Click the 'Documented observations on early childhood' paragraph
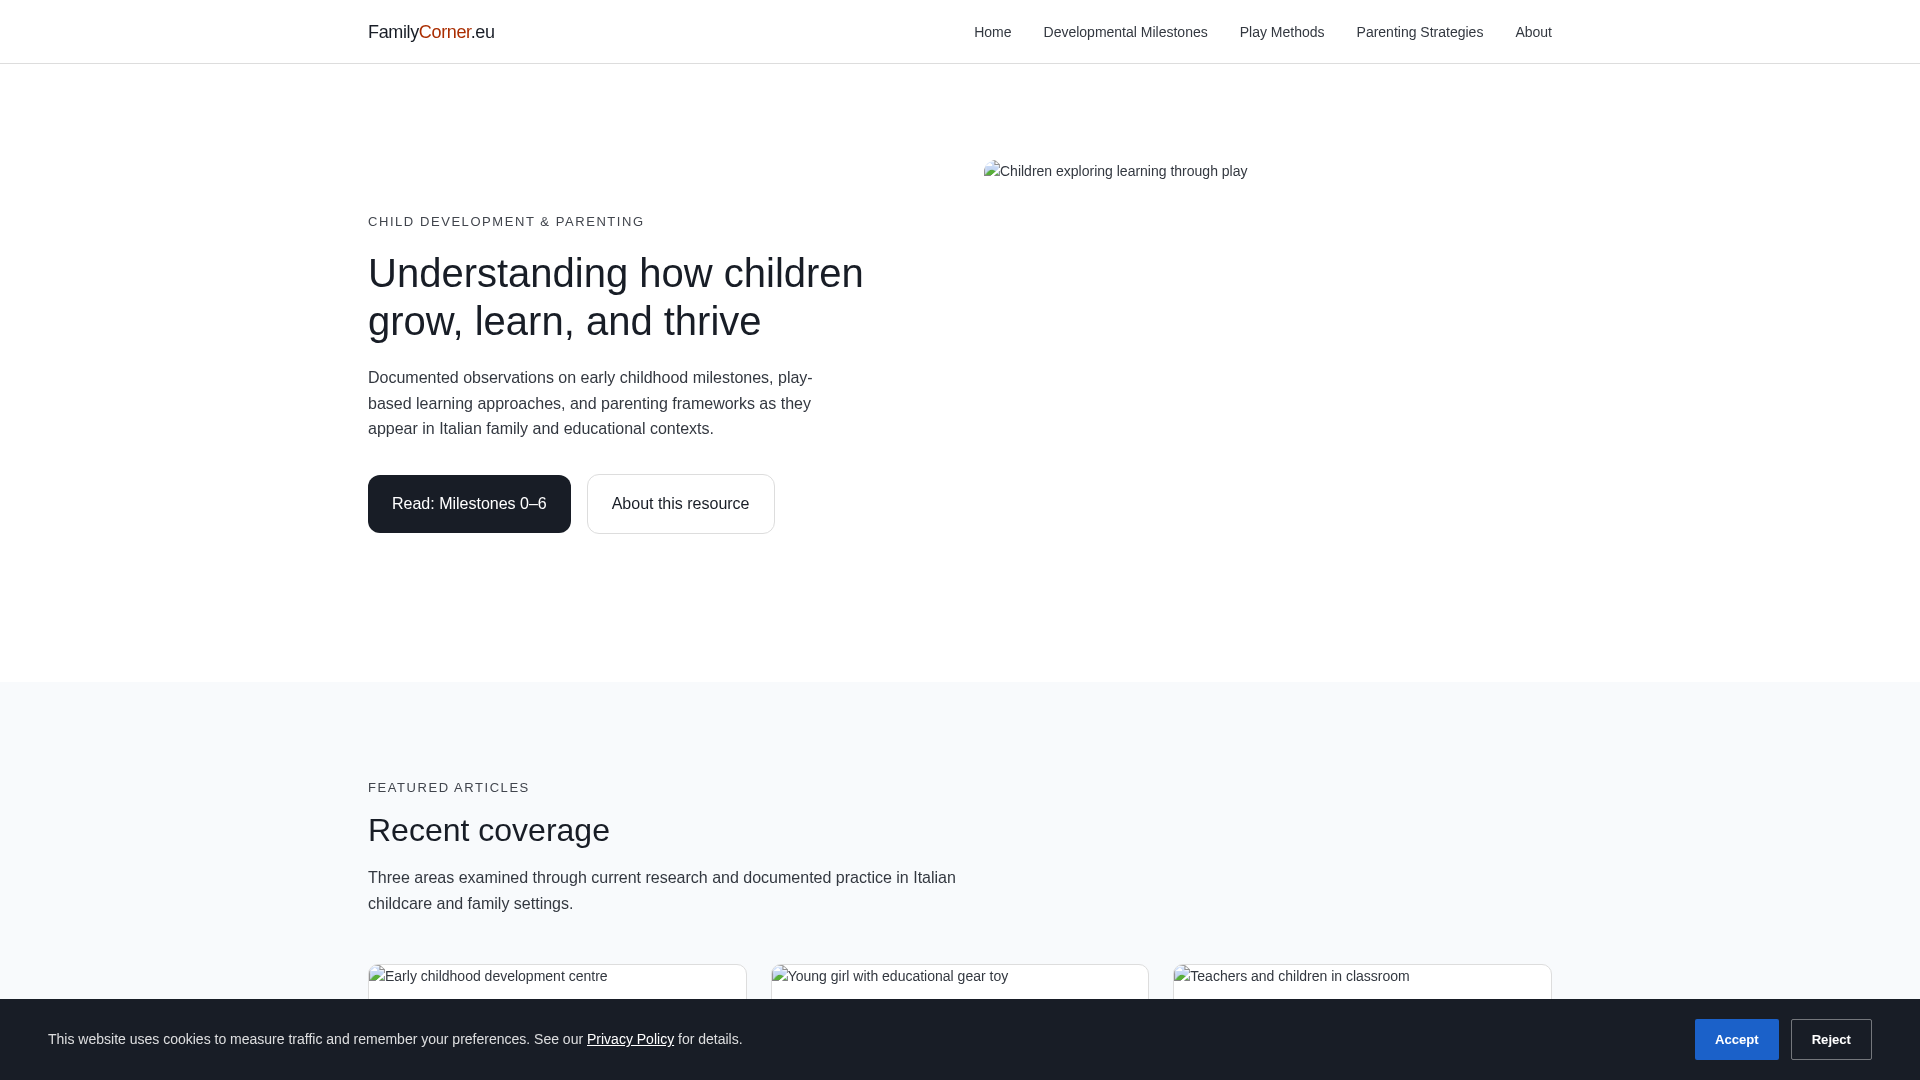The width and height of the screenshot is (1920, 1080). tap(590, 403)
